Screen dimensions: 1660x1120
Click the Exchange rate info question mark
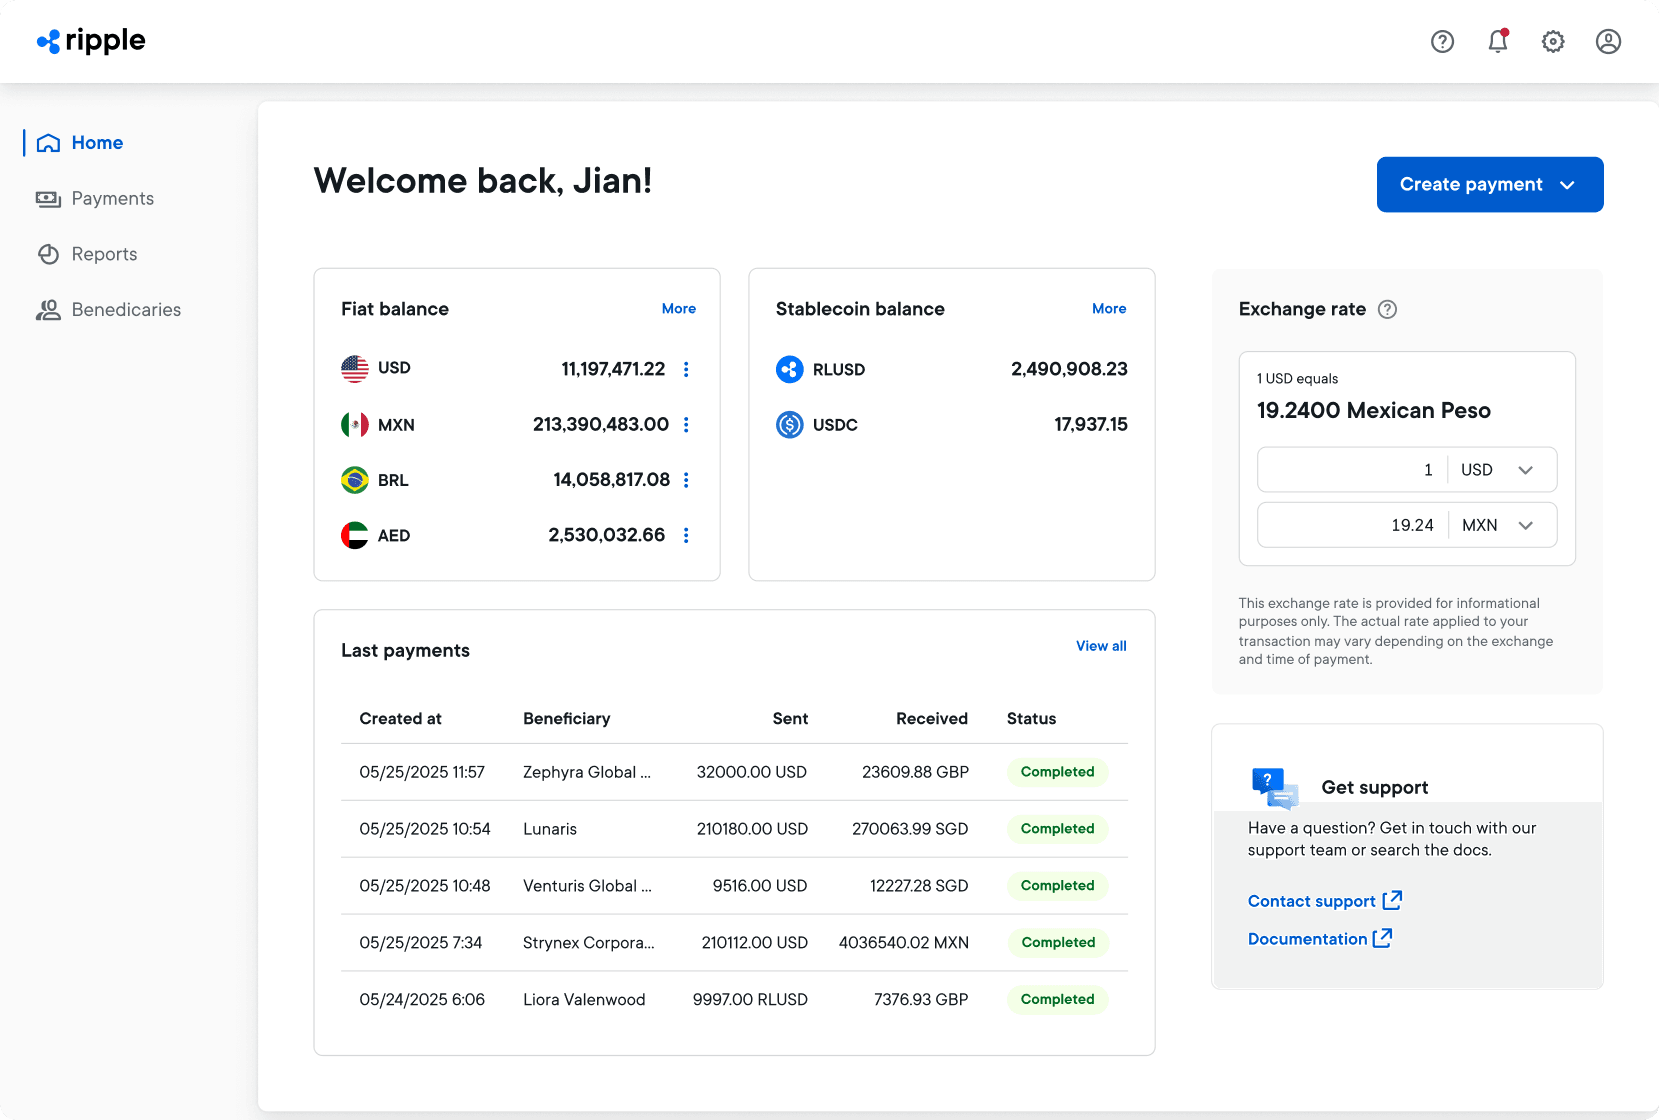[1387, 309]
